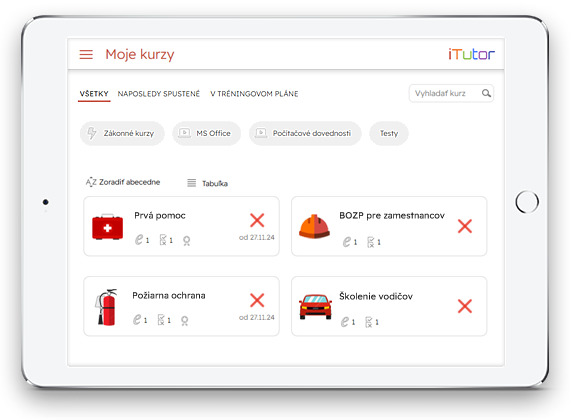Screen dimensions: 570x420
Task: Switch to Tabuľka view
Action: tap(207, 183)
